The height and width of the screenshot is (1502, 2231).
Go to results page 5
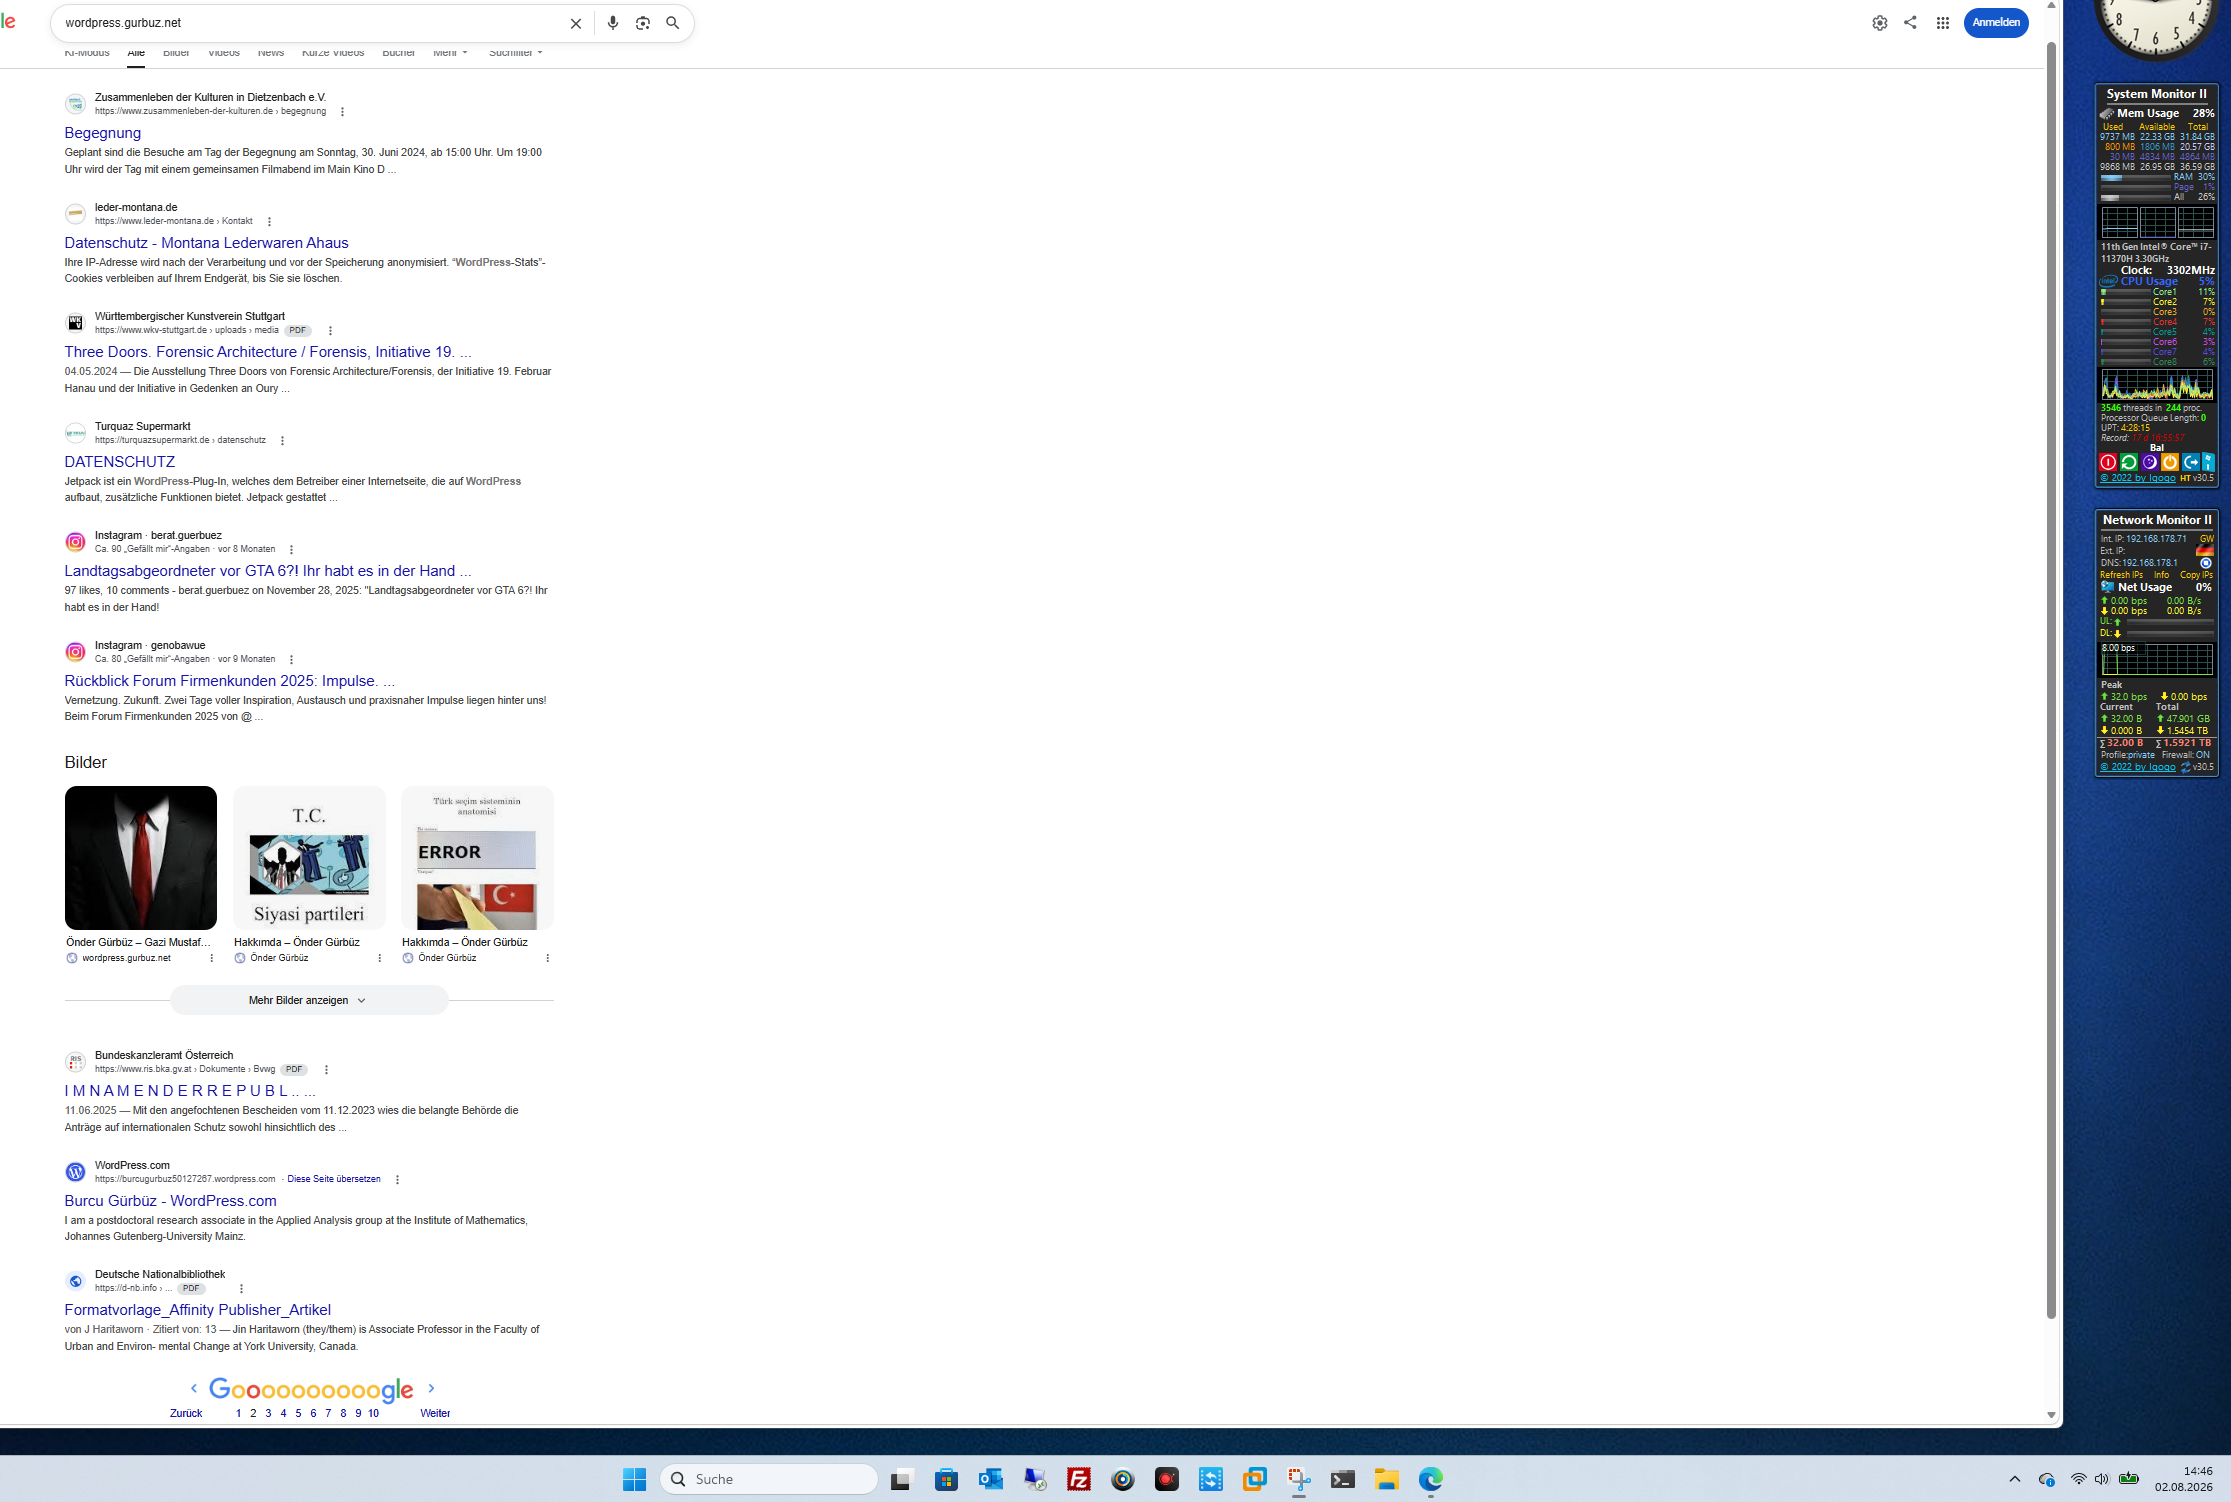(298, 1413)
